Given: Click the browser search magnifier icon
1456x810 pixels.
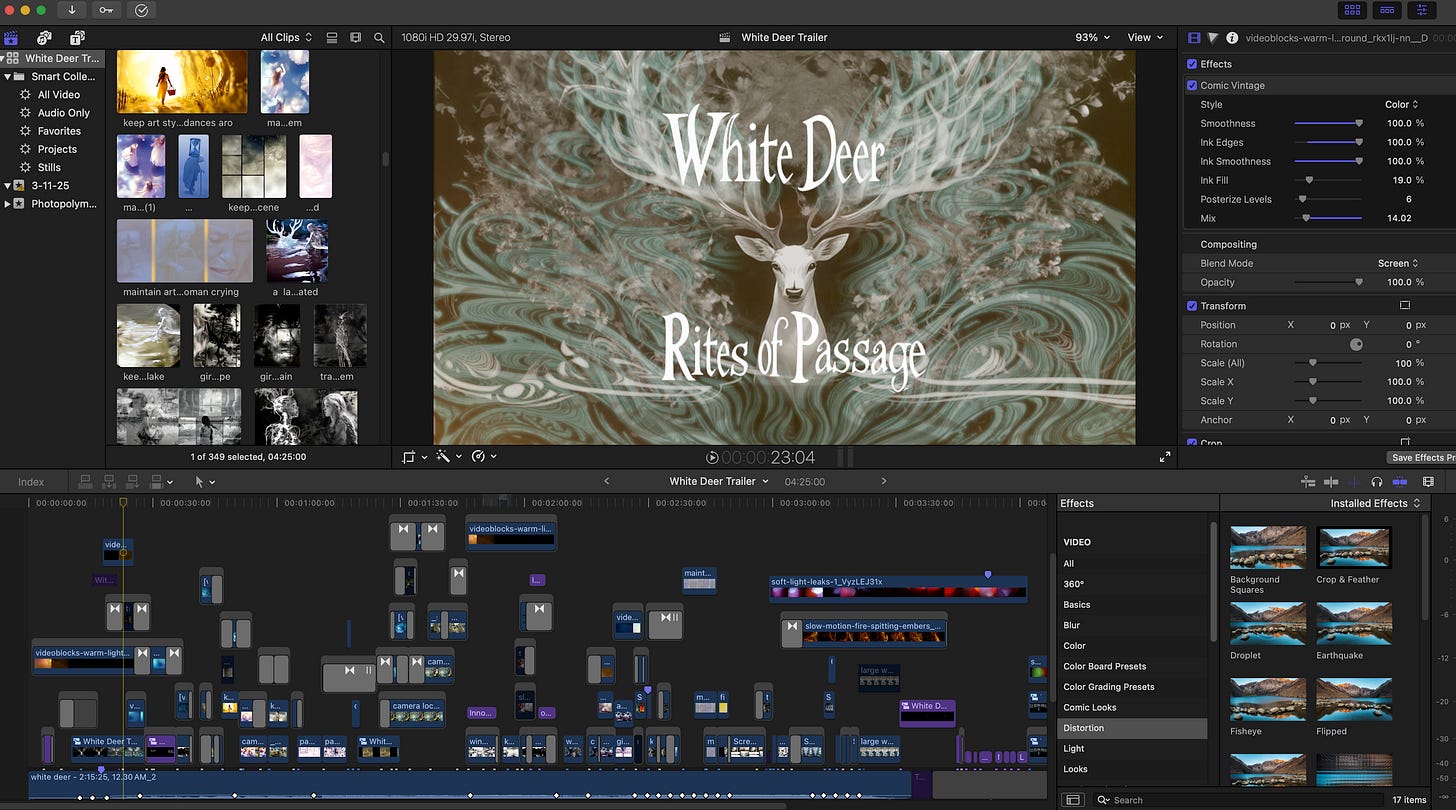Looking at the screenshot, I should (x=379, y=38).
